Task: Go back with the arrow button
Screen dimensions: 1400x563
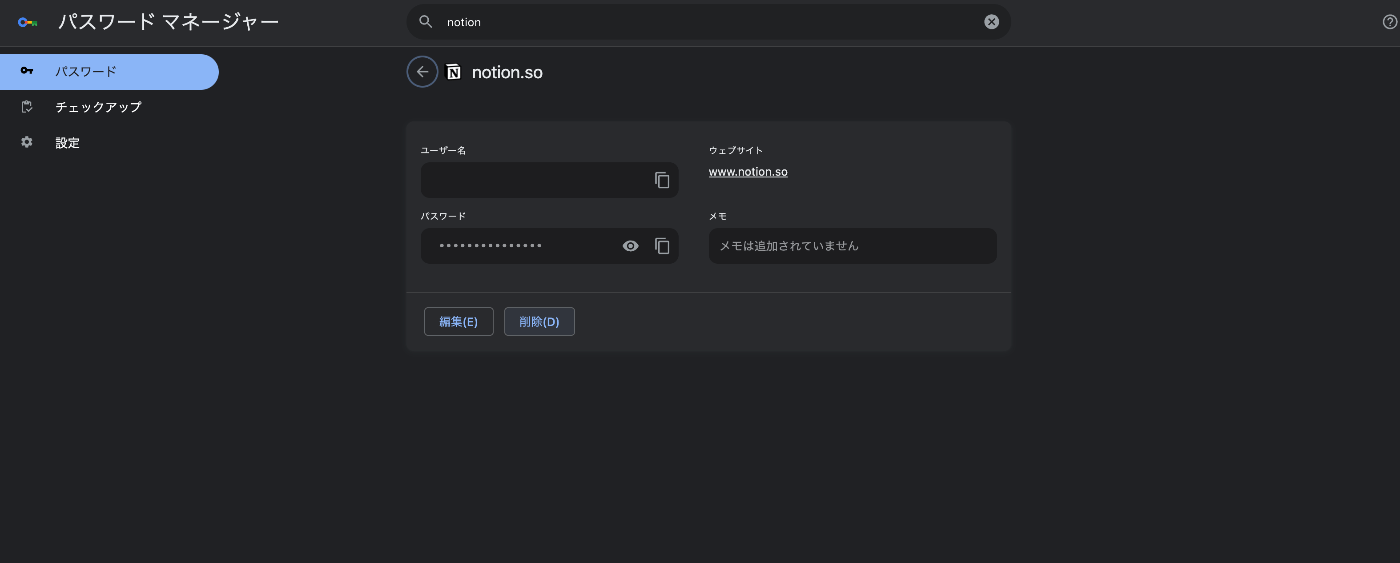Action: pyautogui.click(x=422, y=72)
